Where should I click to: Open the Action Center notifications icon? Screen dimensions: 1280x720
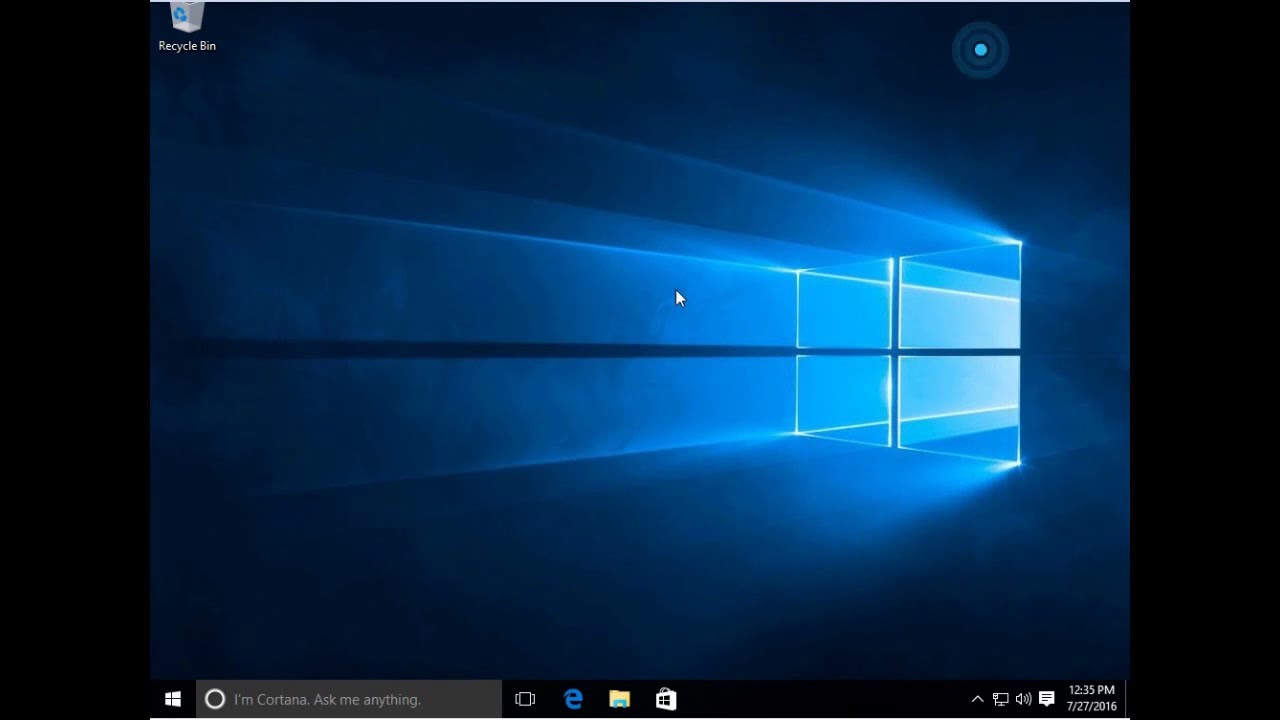click(1047, 699)
